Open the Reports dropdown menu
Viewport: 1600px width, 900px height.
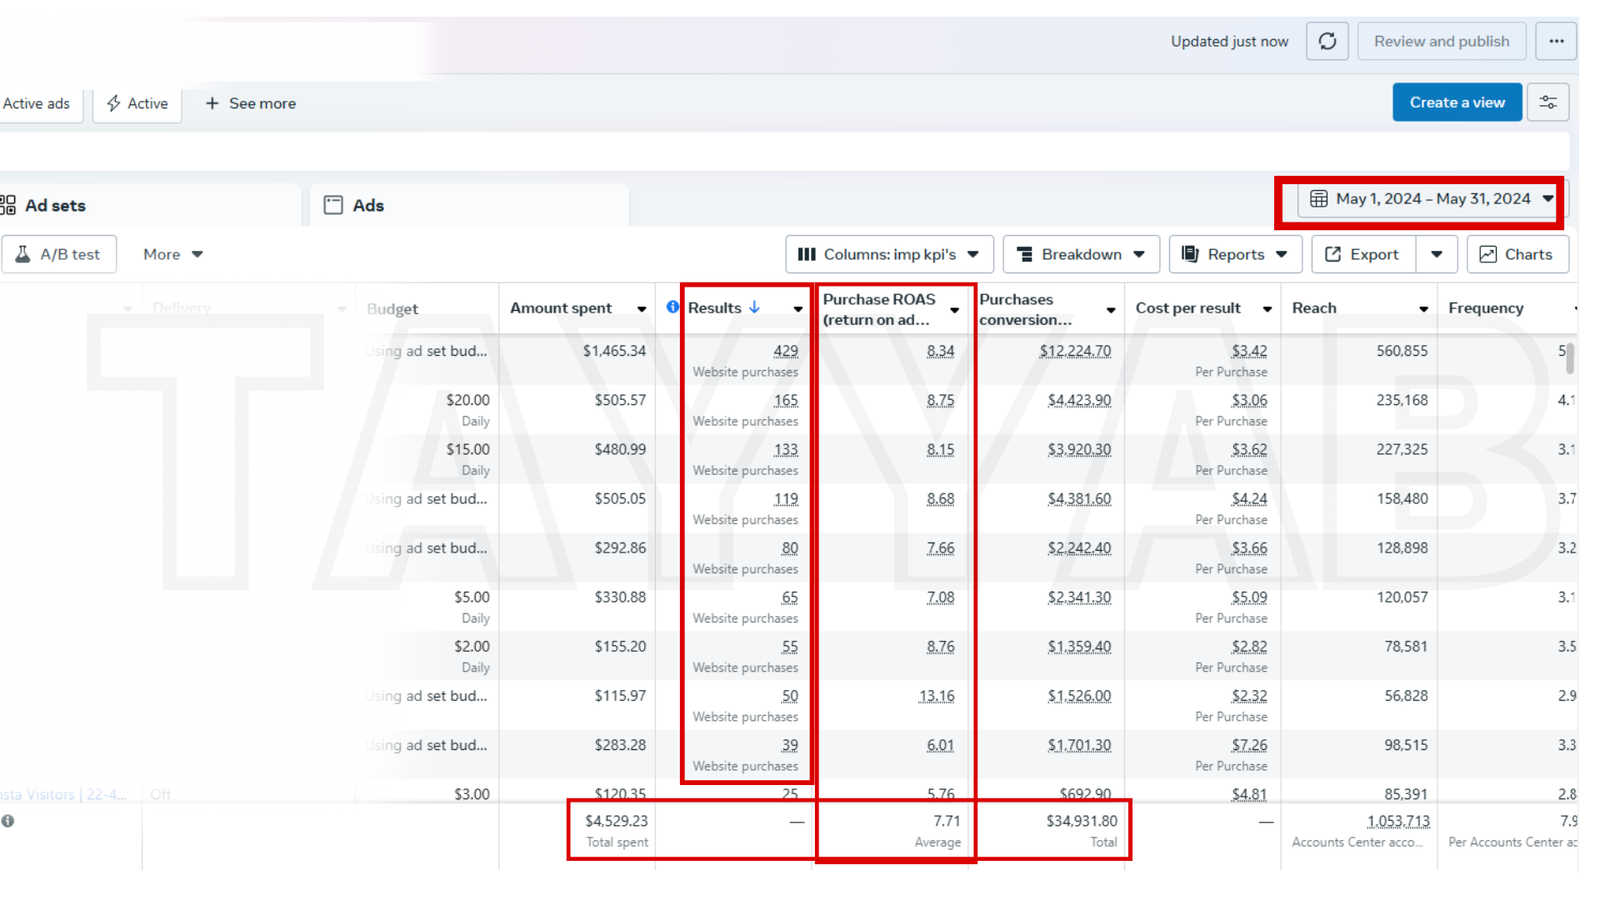click(x=1235, y=254)
